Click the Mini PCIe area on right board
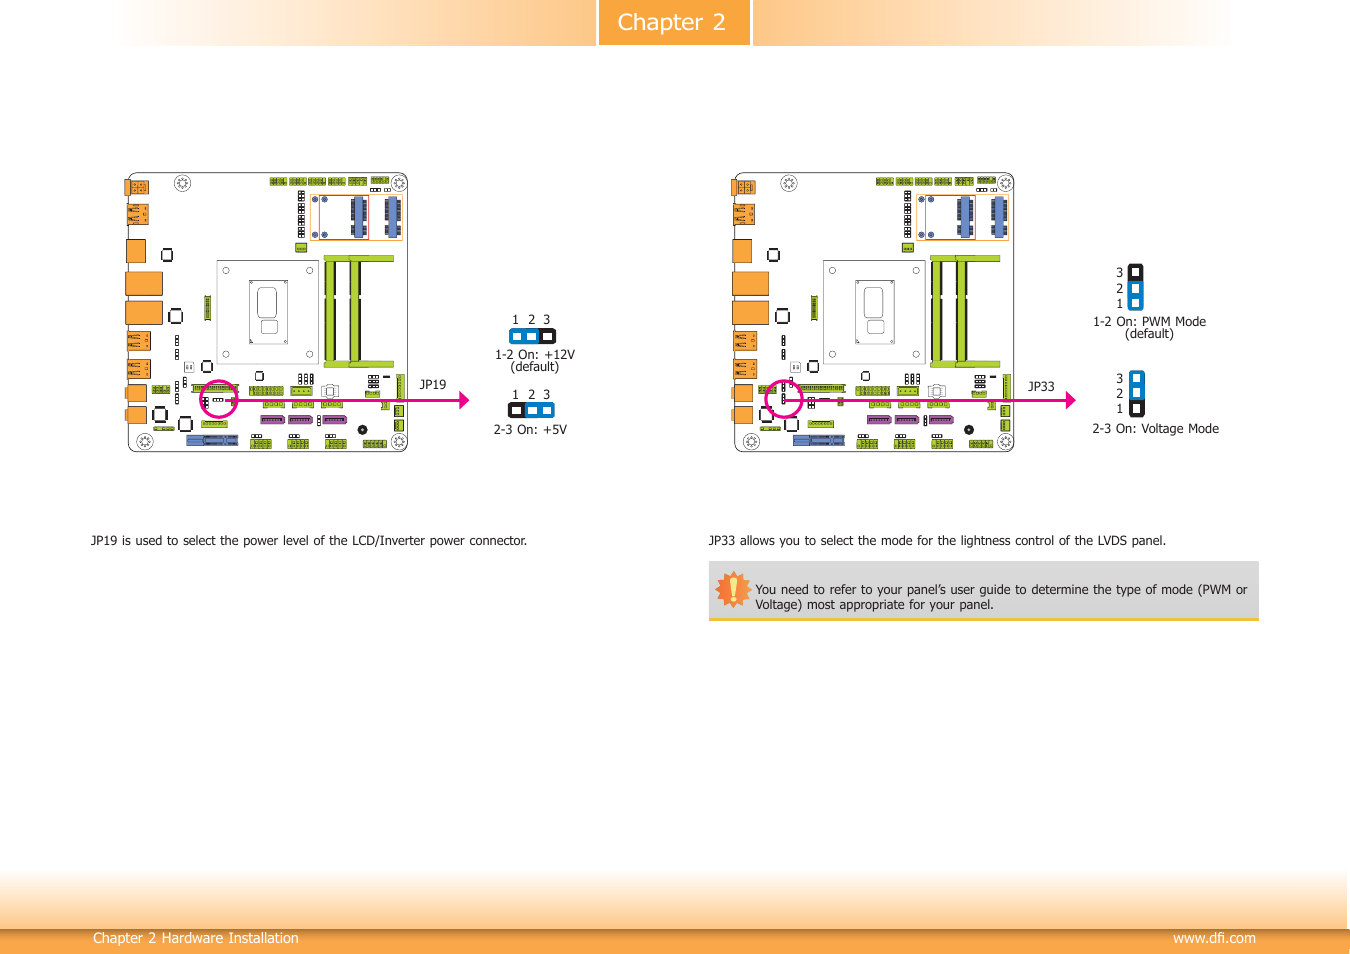 click(963, 217)
